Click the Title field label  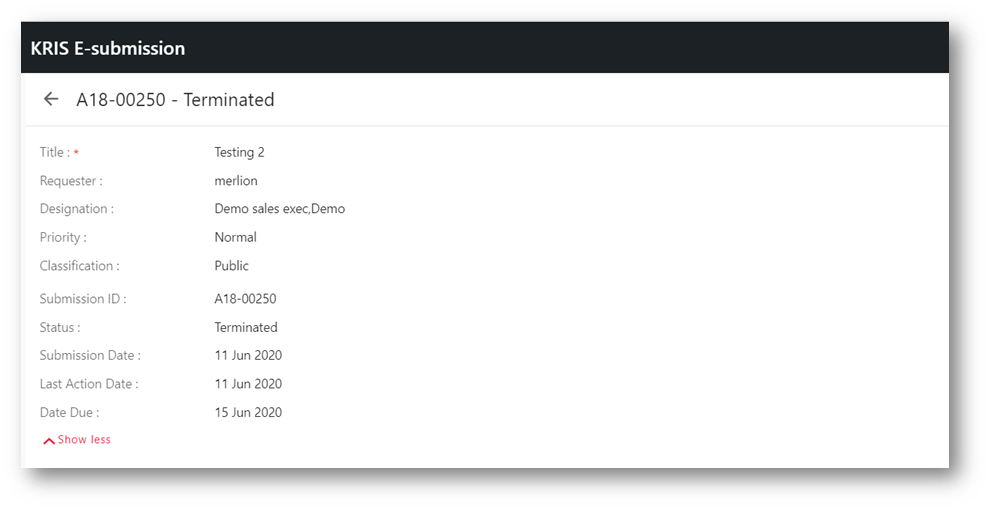click(55, 152)
